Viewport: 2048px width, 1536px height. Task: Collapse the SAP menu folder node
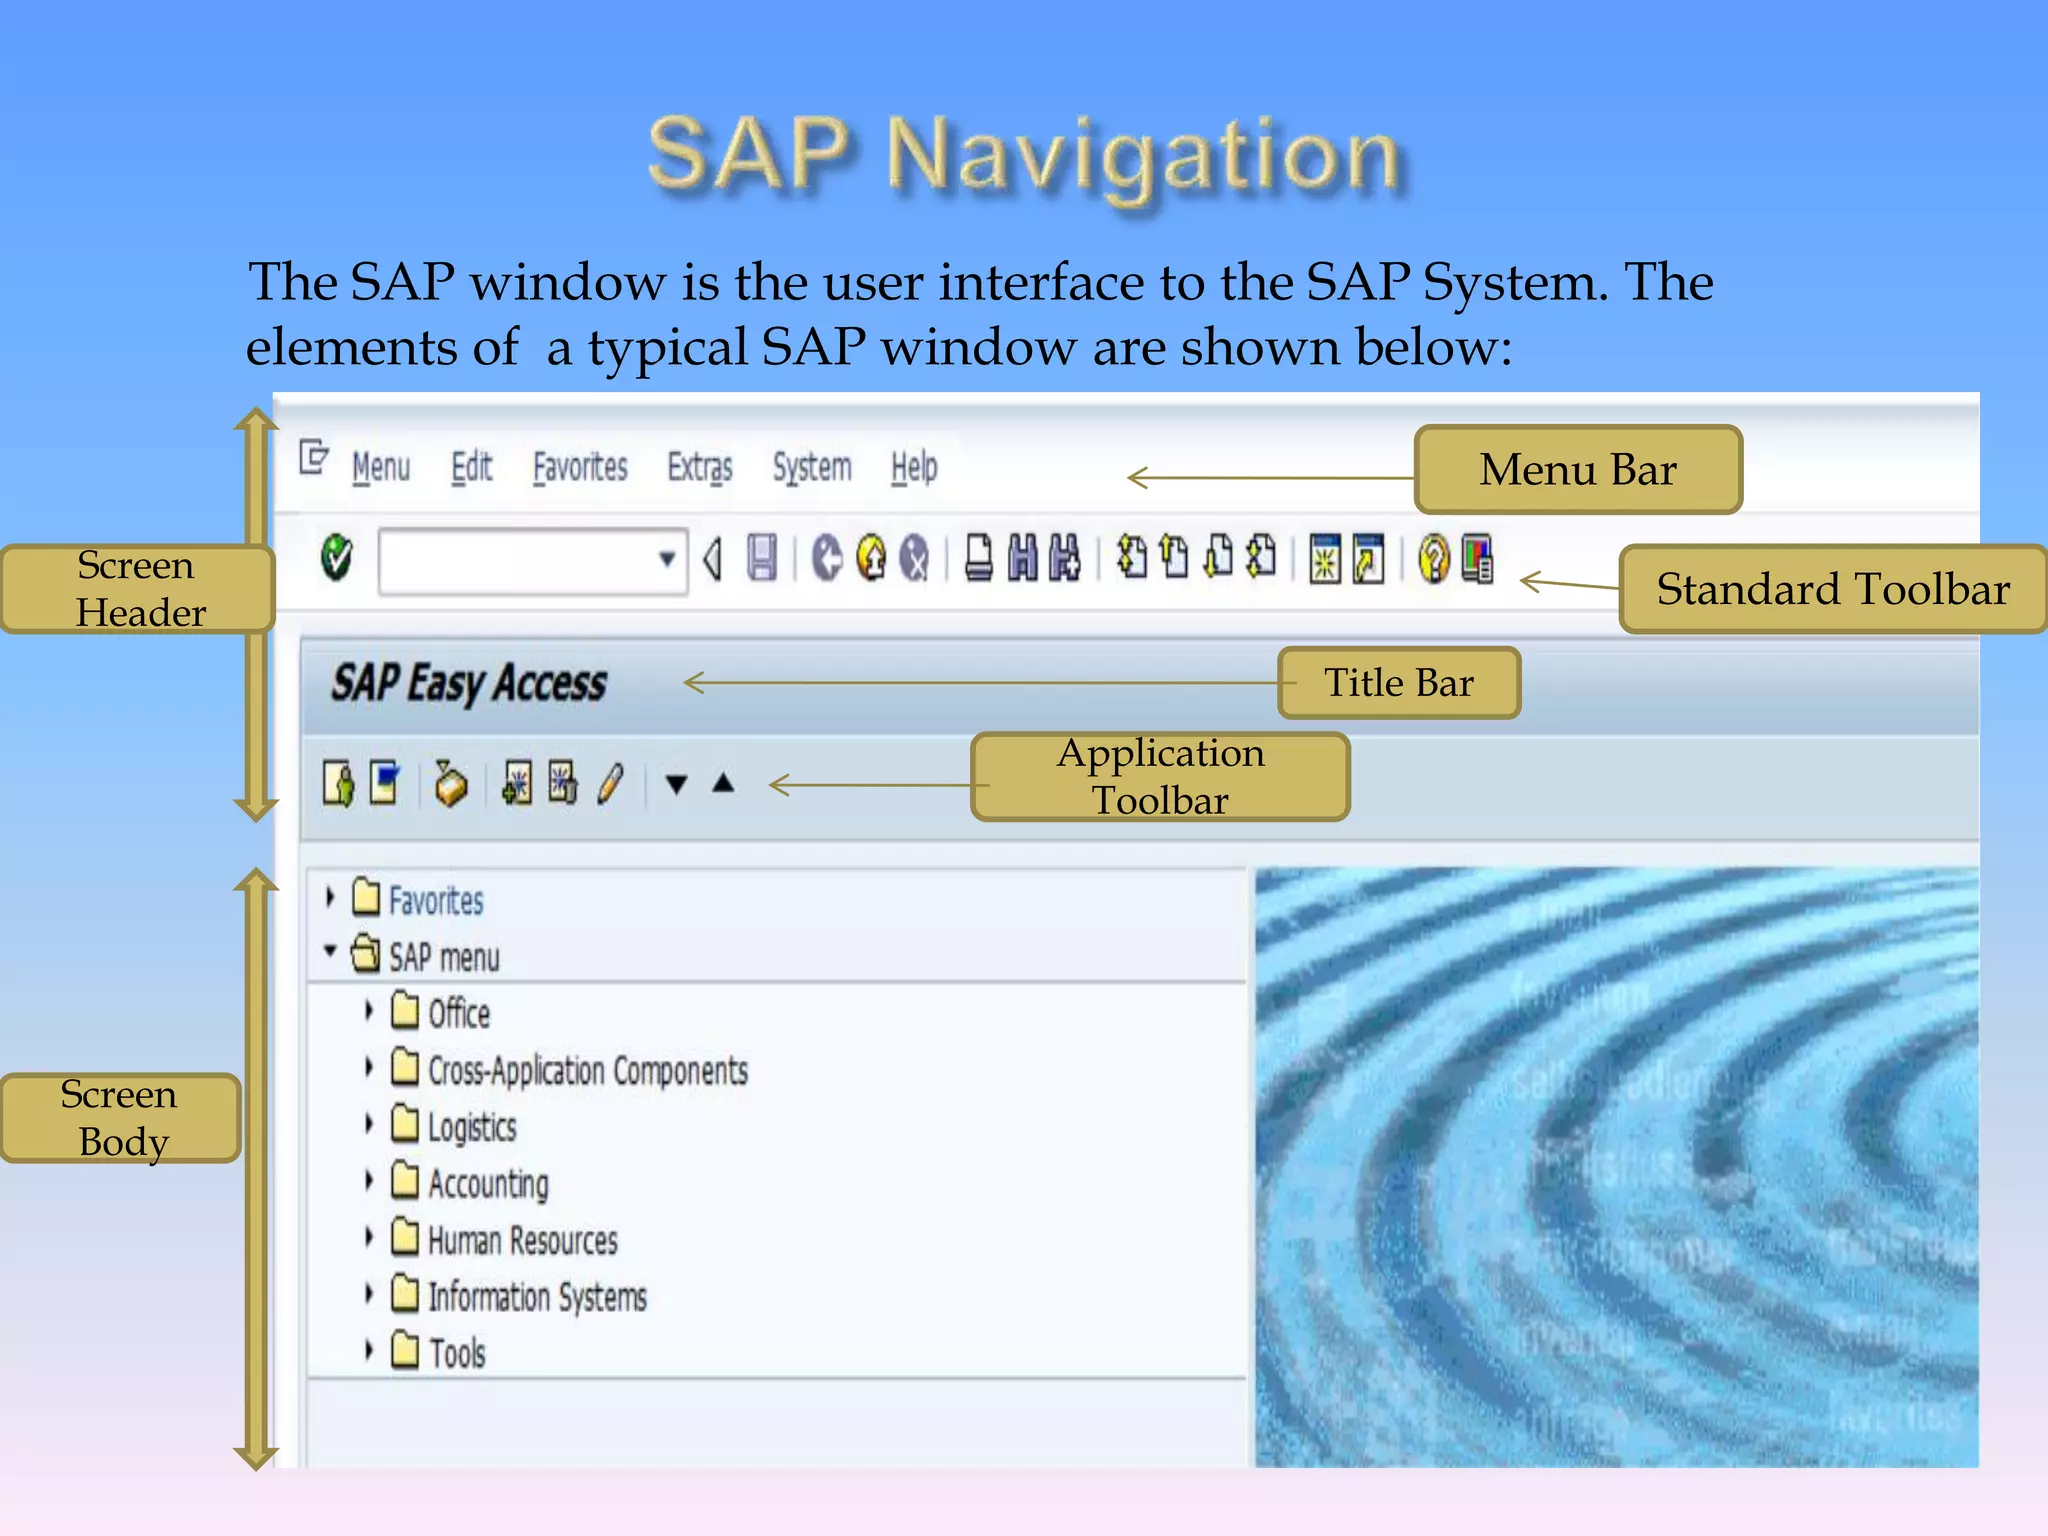(x=330, y=950)
